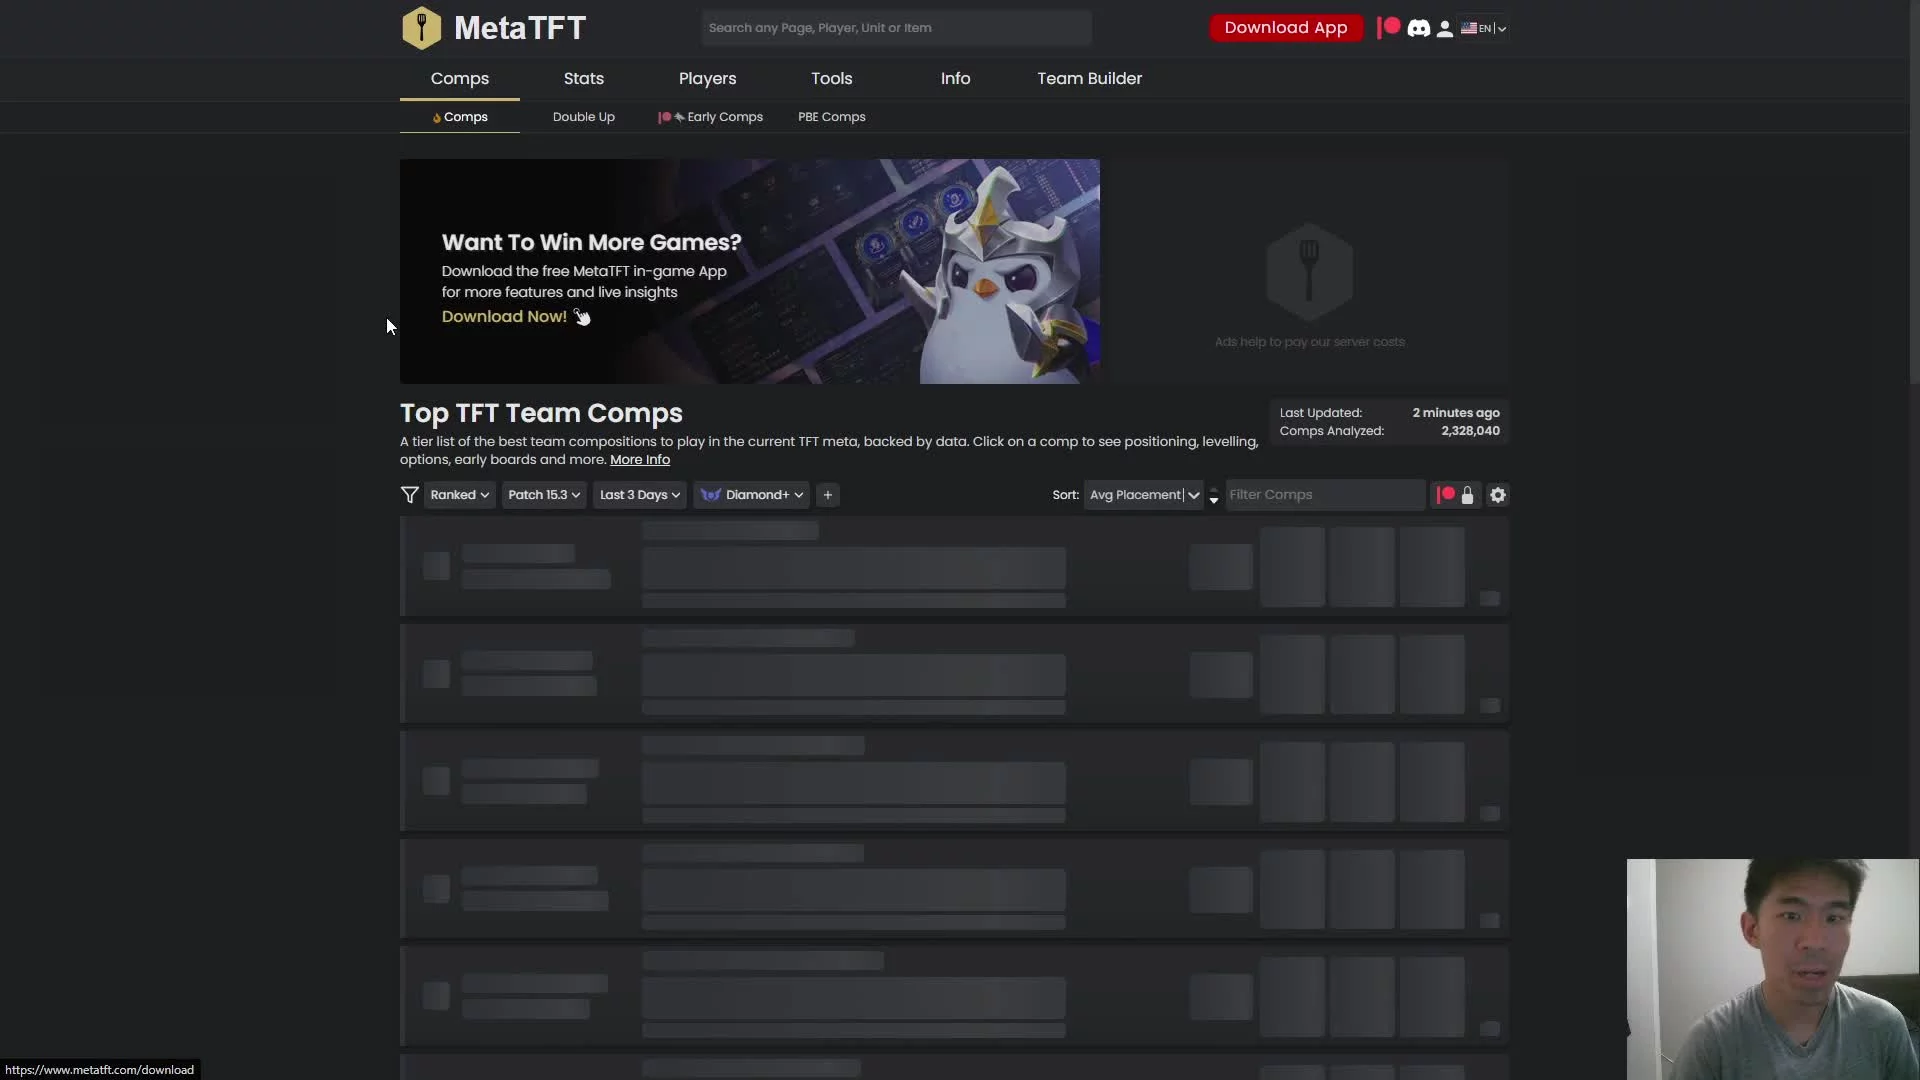The height and width of the screenshot is (1080, 1920).
Task: Select the Comps sub-tab
Action: click(460, 117)
